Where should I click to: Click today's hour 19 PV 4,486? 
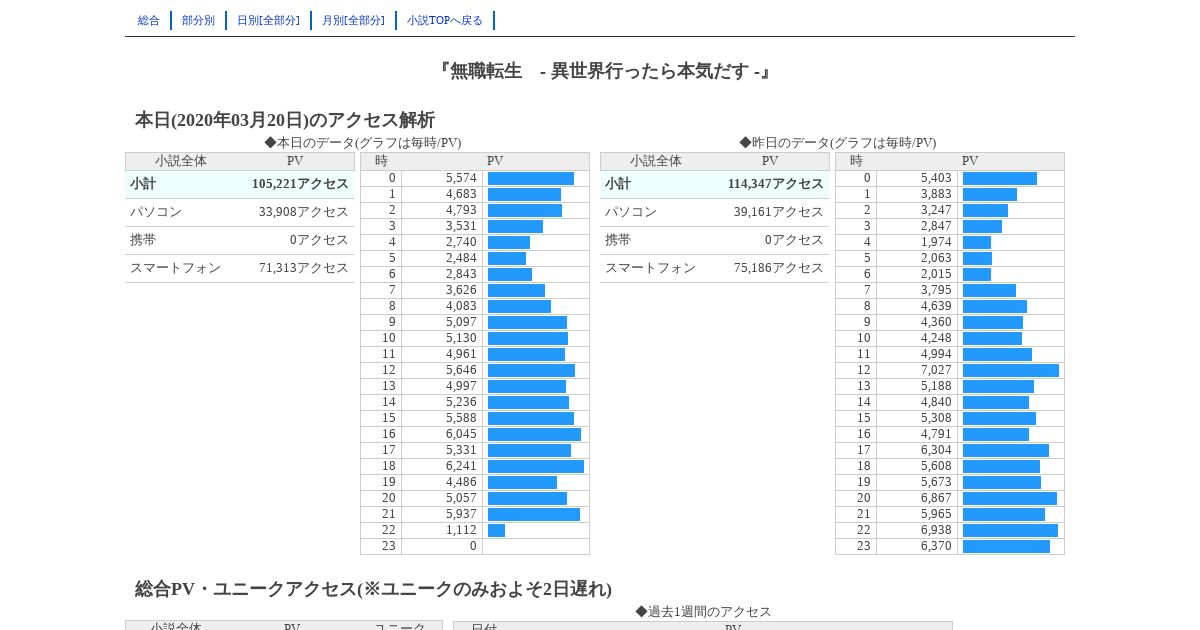(461, 482)
